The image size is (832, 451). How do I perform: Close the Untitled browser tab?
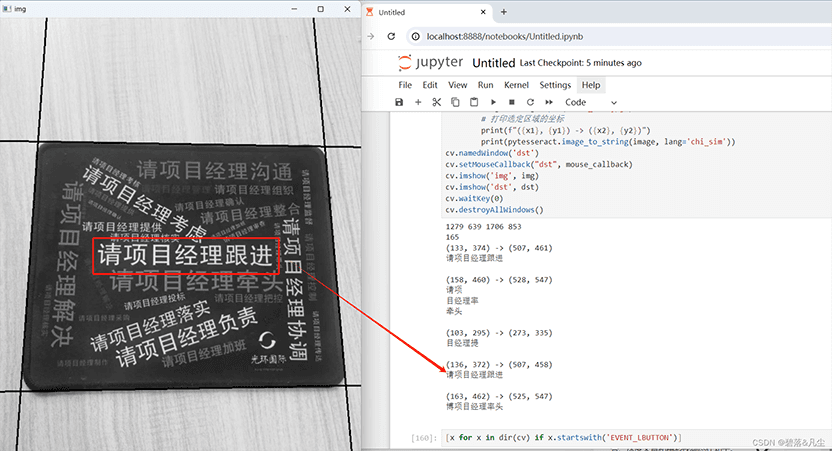coord(483,12)
